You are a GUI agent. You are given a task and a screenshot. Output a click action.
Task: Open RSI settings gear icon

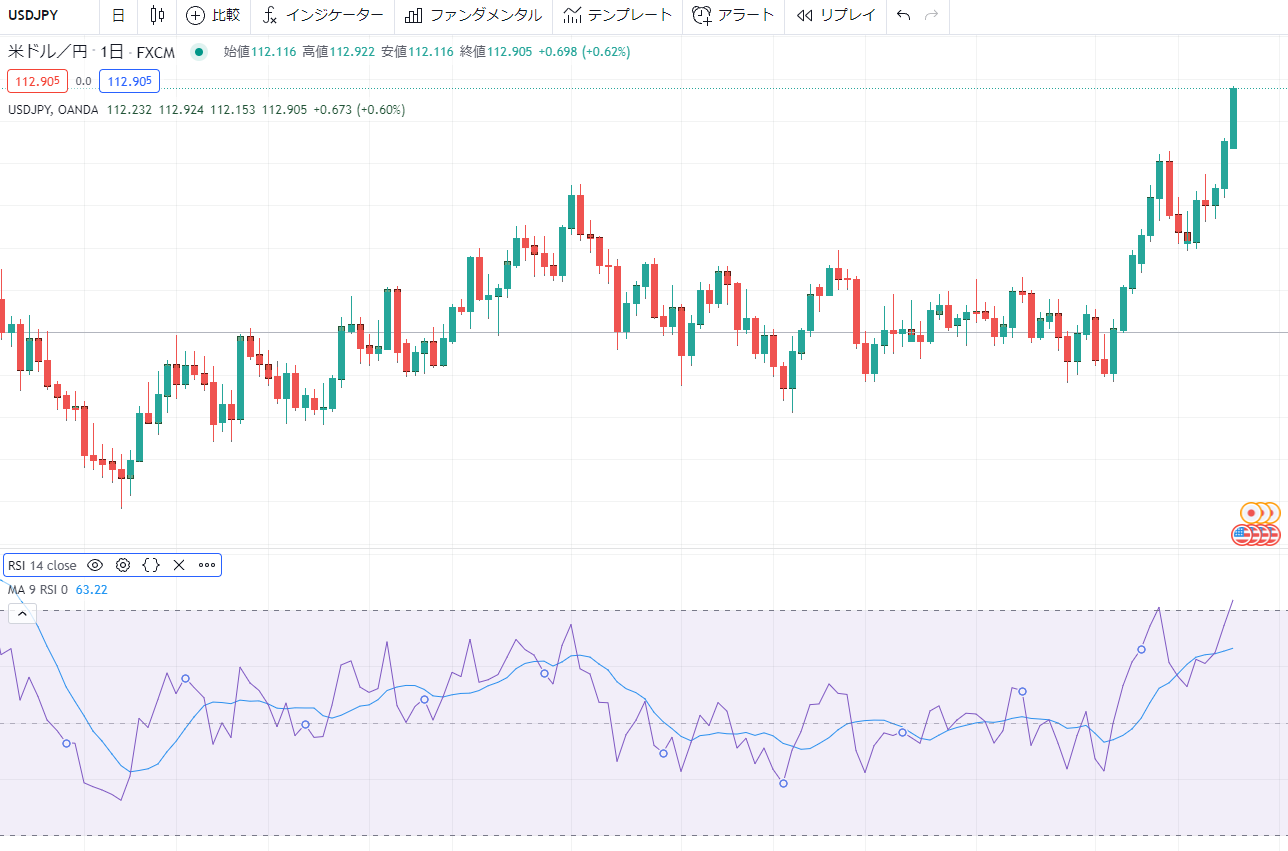coord(123,565)
